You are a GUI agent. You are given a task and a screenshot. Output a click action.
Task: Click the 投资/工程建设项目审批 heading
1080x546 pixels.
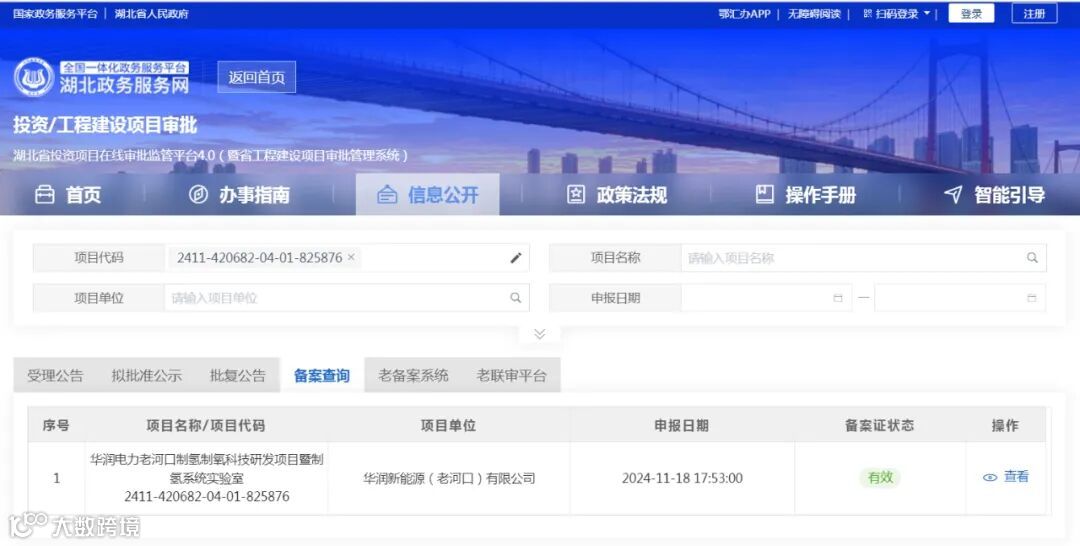(x=105, y=125)
